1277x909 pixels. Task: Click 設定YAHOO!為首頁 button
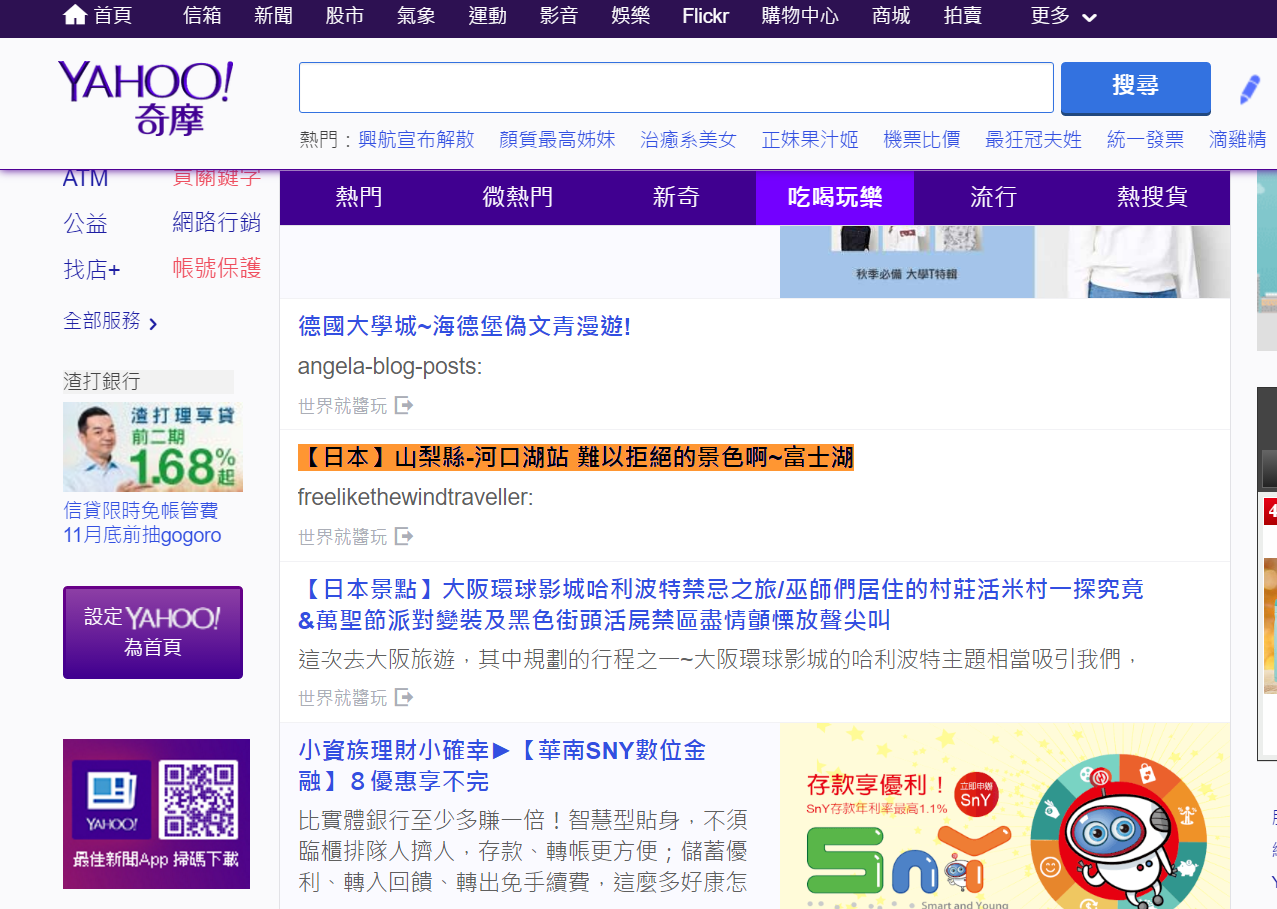pos(153,632)
